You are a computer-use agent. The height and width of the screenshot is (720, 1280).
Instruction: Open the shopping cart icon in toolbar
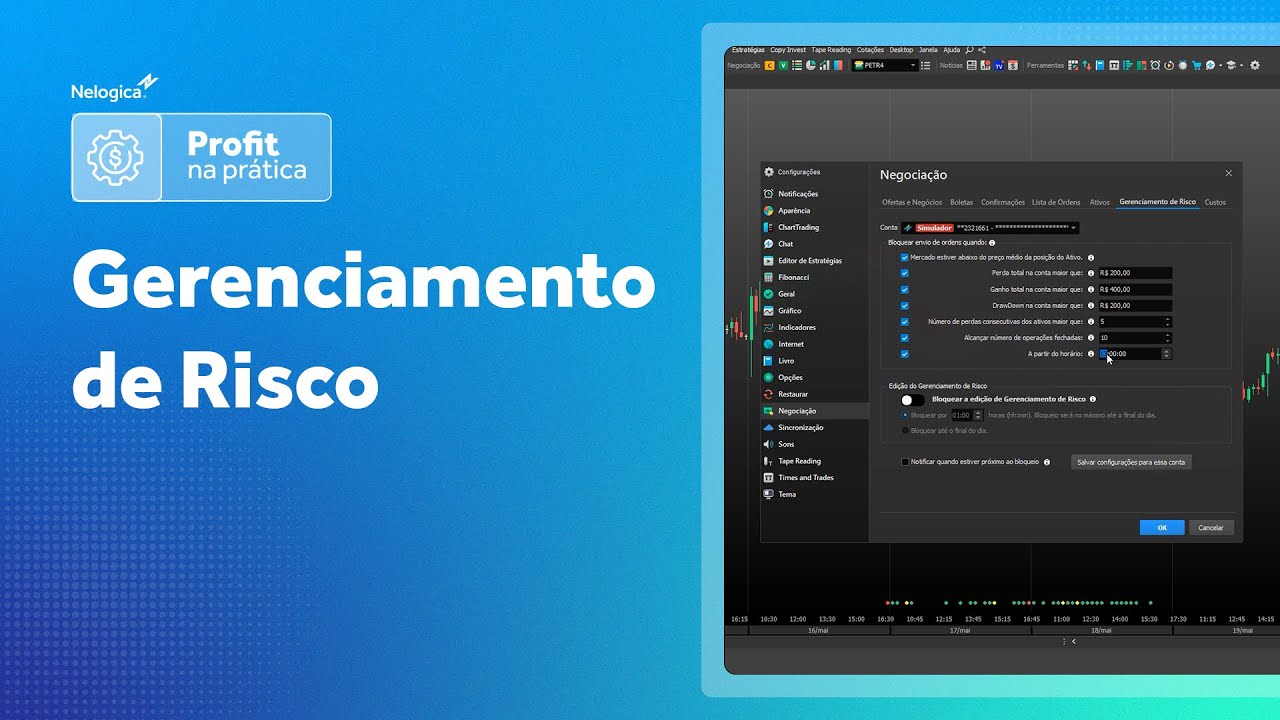1196,65
